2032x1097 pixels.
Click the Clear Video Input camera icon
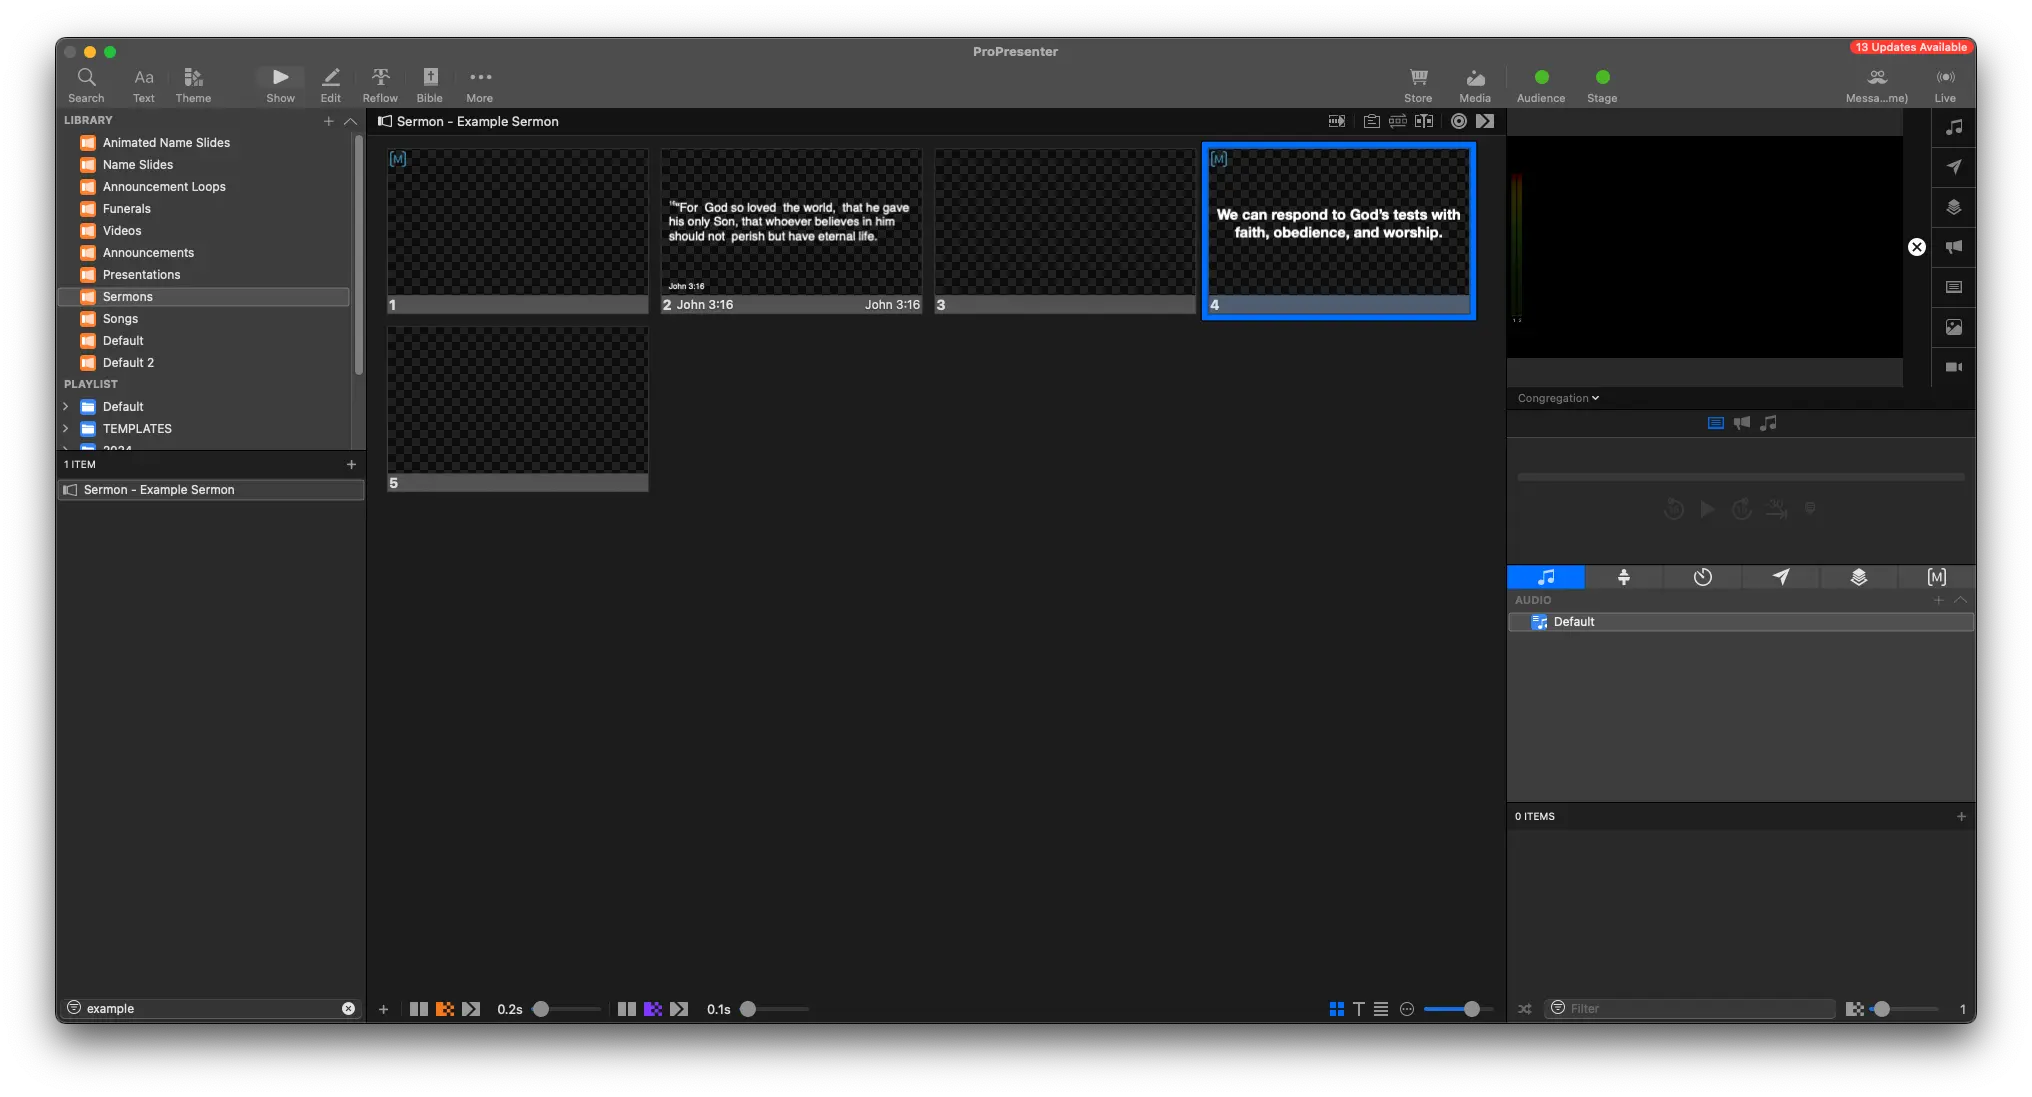coord(1953,367)
